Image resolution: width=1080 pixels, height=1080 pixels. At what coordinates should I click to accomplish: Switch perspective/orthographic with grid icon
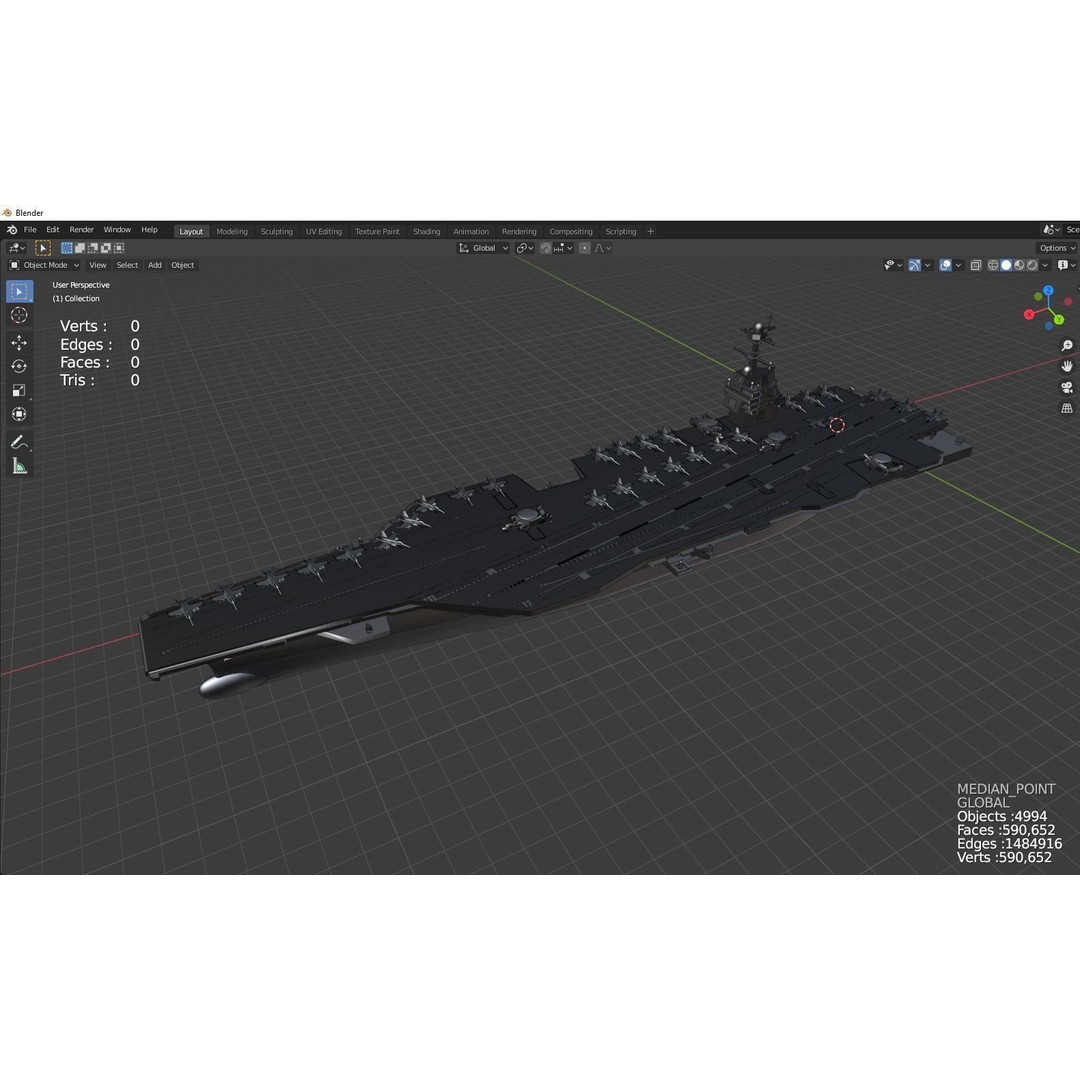tap(1067, 408)
